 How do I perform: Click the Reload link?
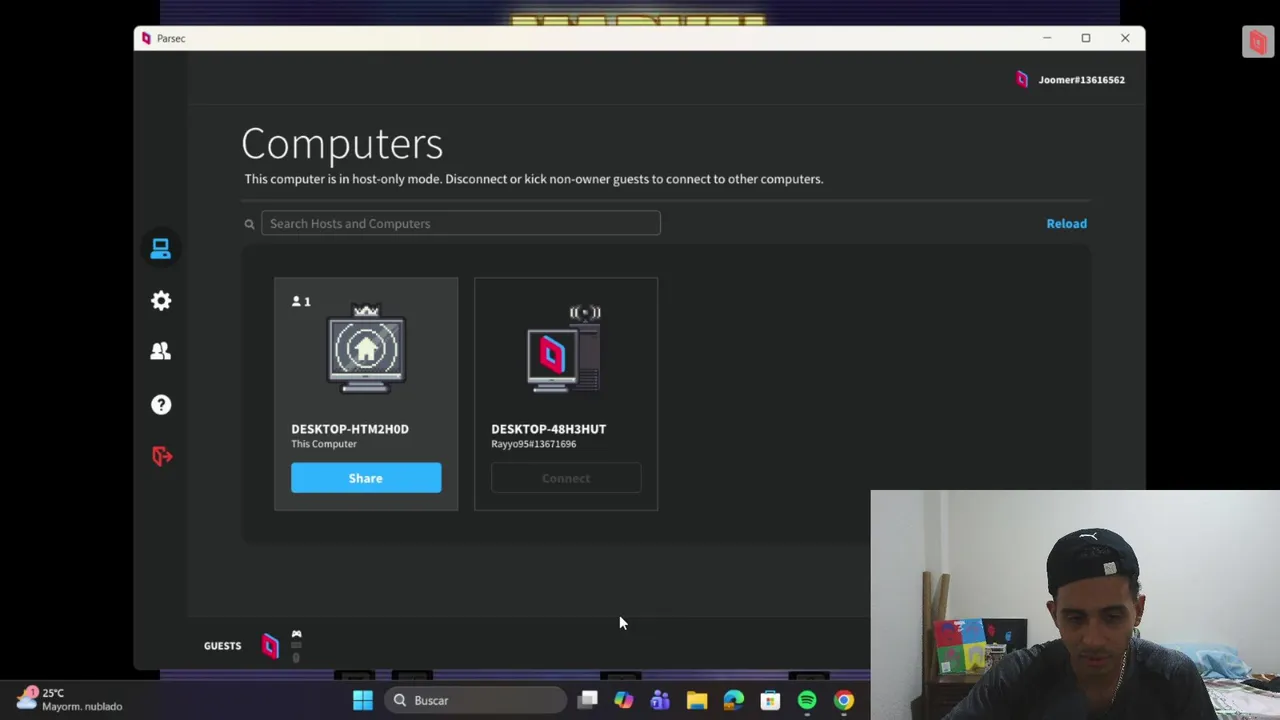click(1066, 224)
